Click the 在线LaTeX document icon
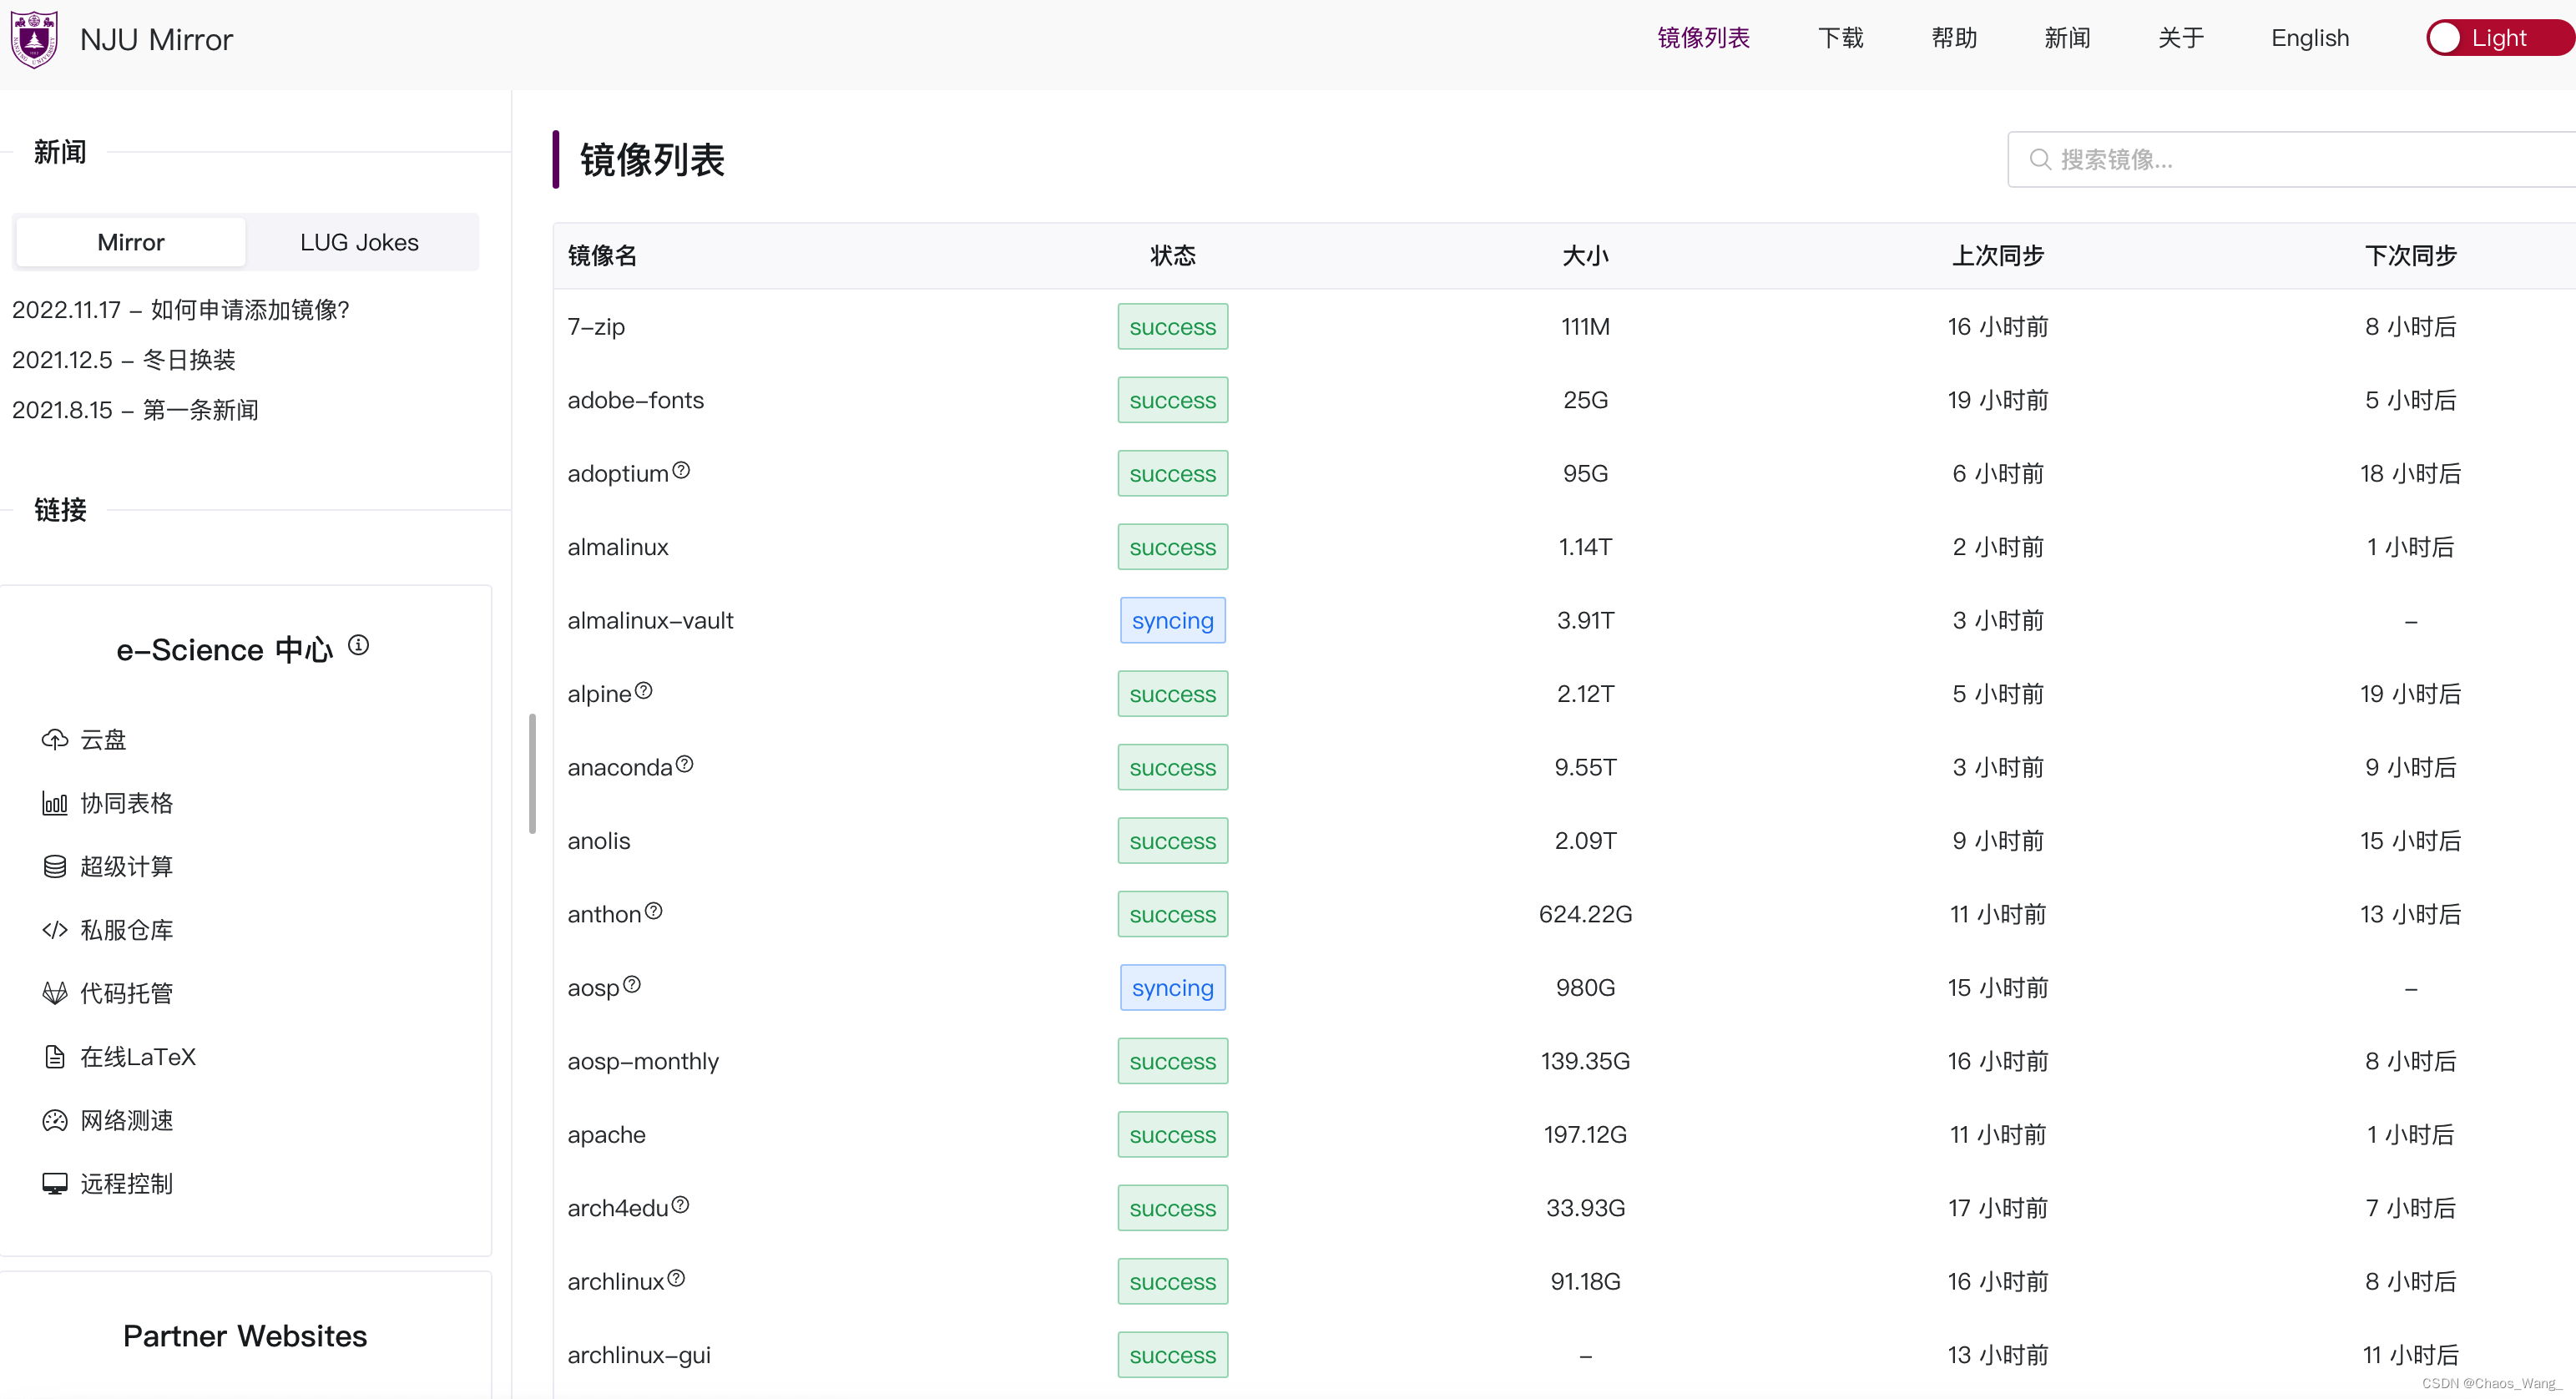This screenshot has width=2576, height=1399. 55,1056
